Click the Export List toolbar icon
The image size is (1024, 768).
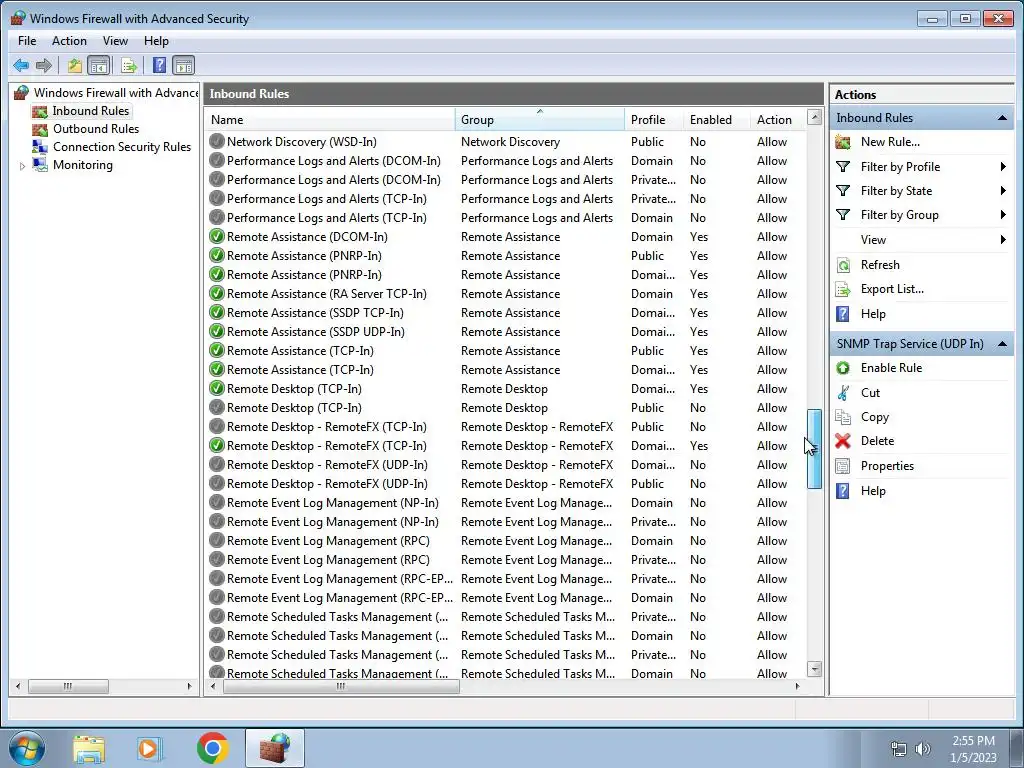(x=129, y=65)
